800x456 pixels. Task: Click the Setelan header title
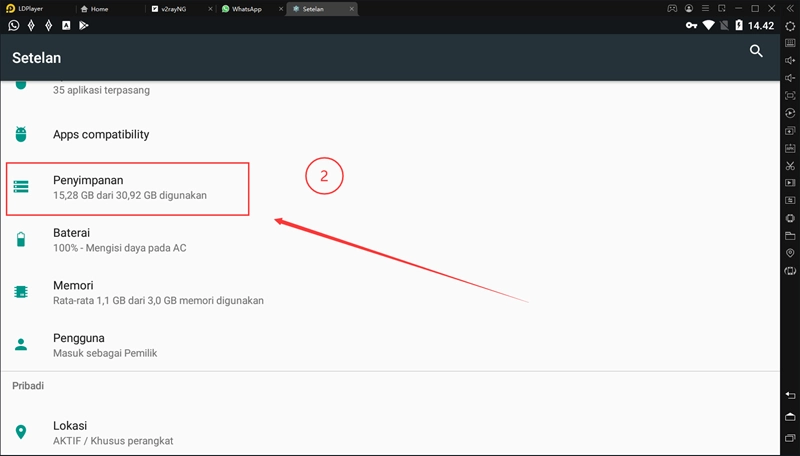coord(37,58)
